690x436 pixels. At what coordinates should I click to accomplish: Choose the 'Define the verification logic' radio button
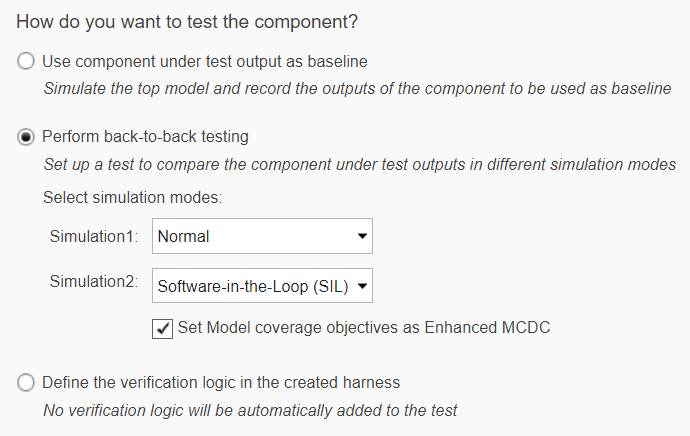pyautogui.click(x=26, y=382)
